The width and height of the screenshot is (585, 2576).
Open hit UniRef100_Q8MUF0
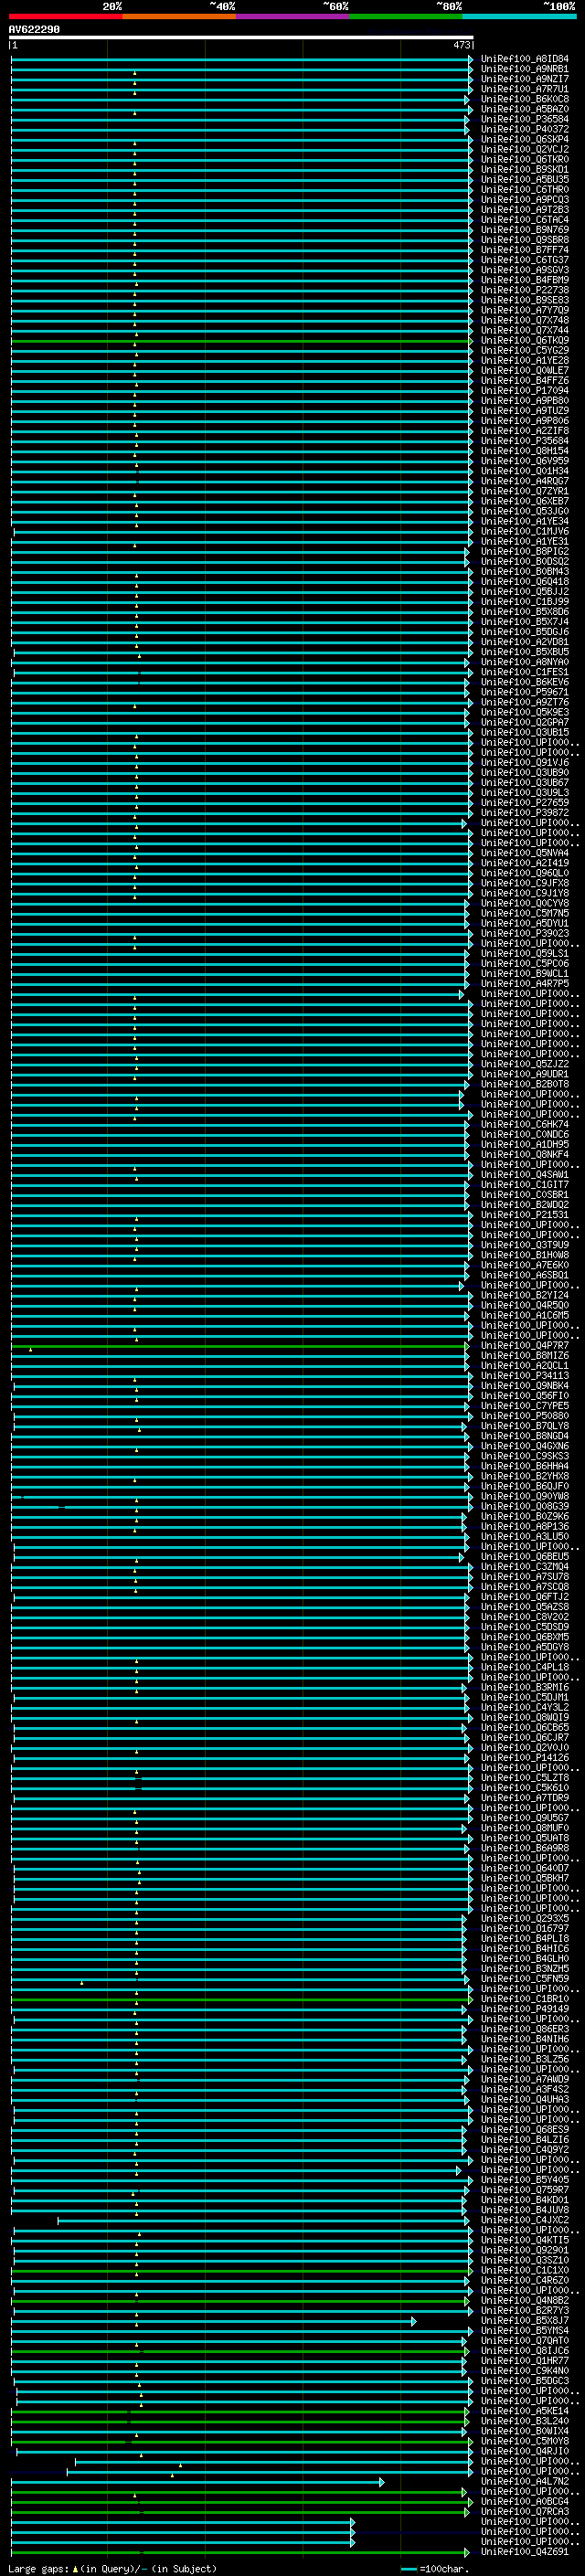coord(525,1828)
